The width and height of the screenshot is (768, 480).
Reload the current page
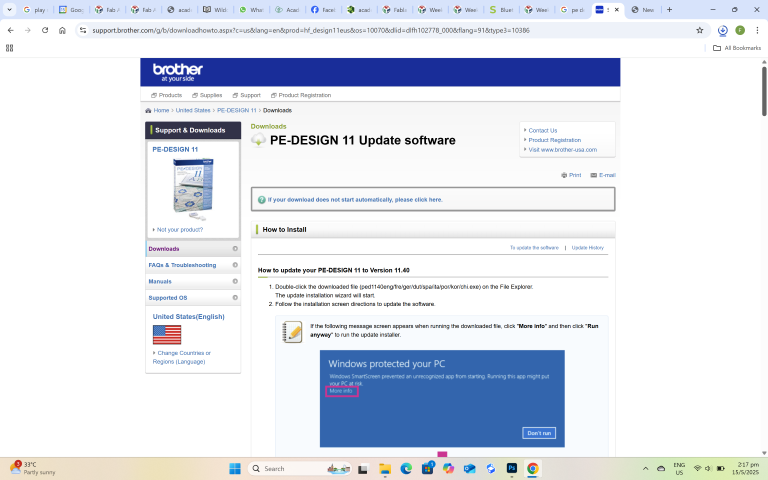(x=45, y=30)
